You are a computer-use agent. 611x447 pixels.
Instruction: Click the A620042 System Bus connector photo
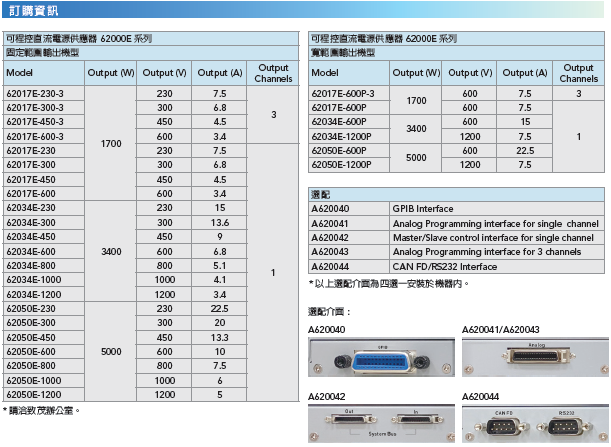click(381, 424)
